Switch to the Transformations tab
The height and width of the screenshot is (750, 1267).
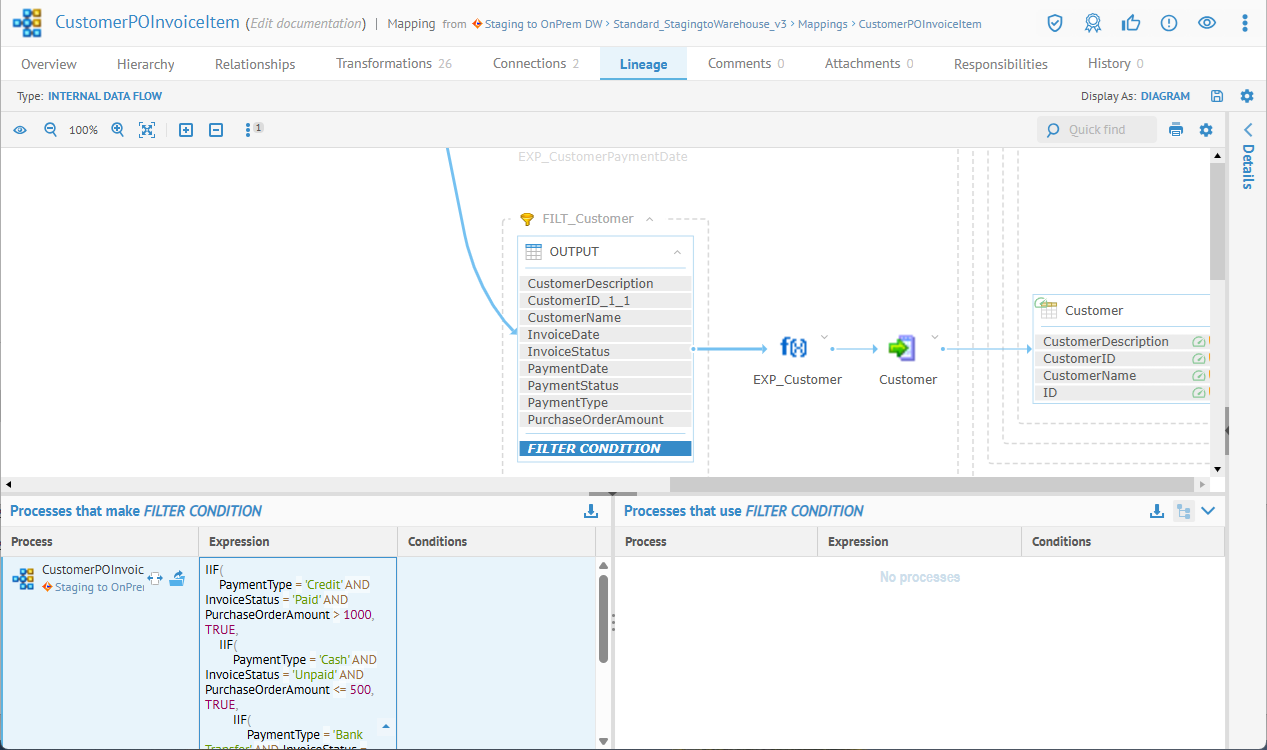(393, 64)
